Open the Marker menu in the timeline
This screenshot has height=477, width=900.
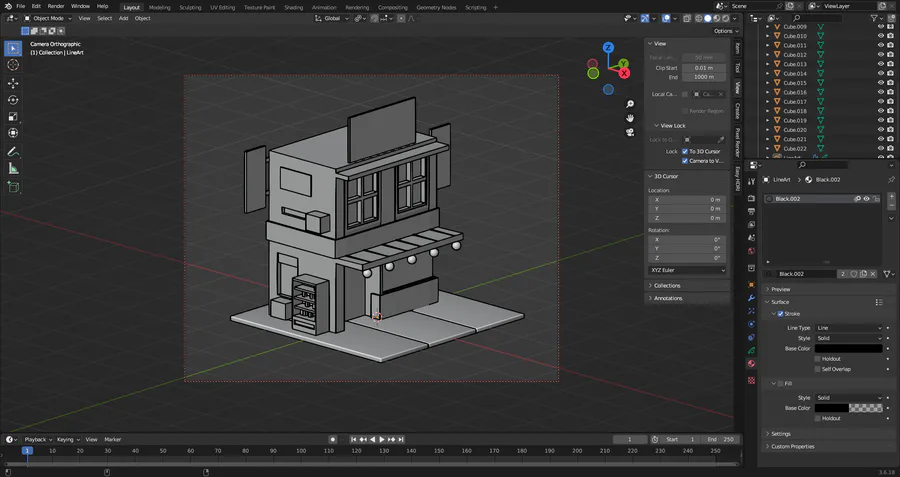(113, 439)
